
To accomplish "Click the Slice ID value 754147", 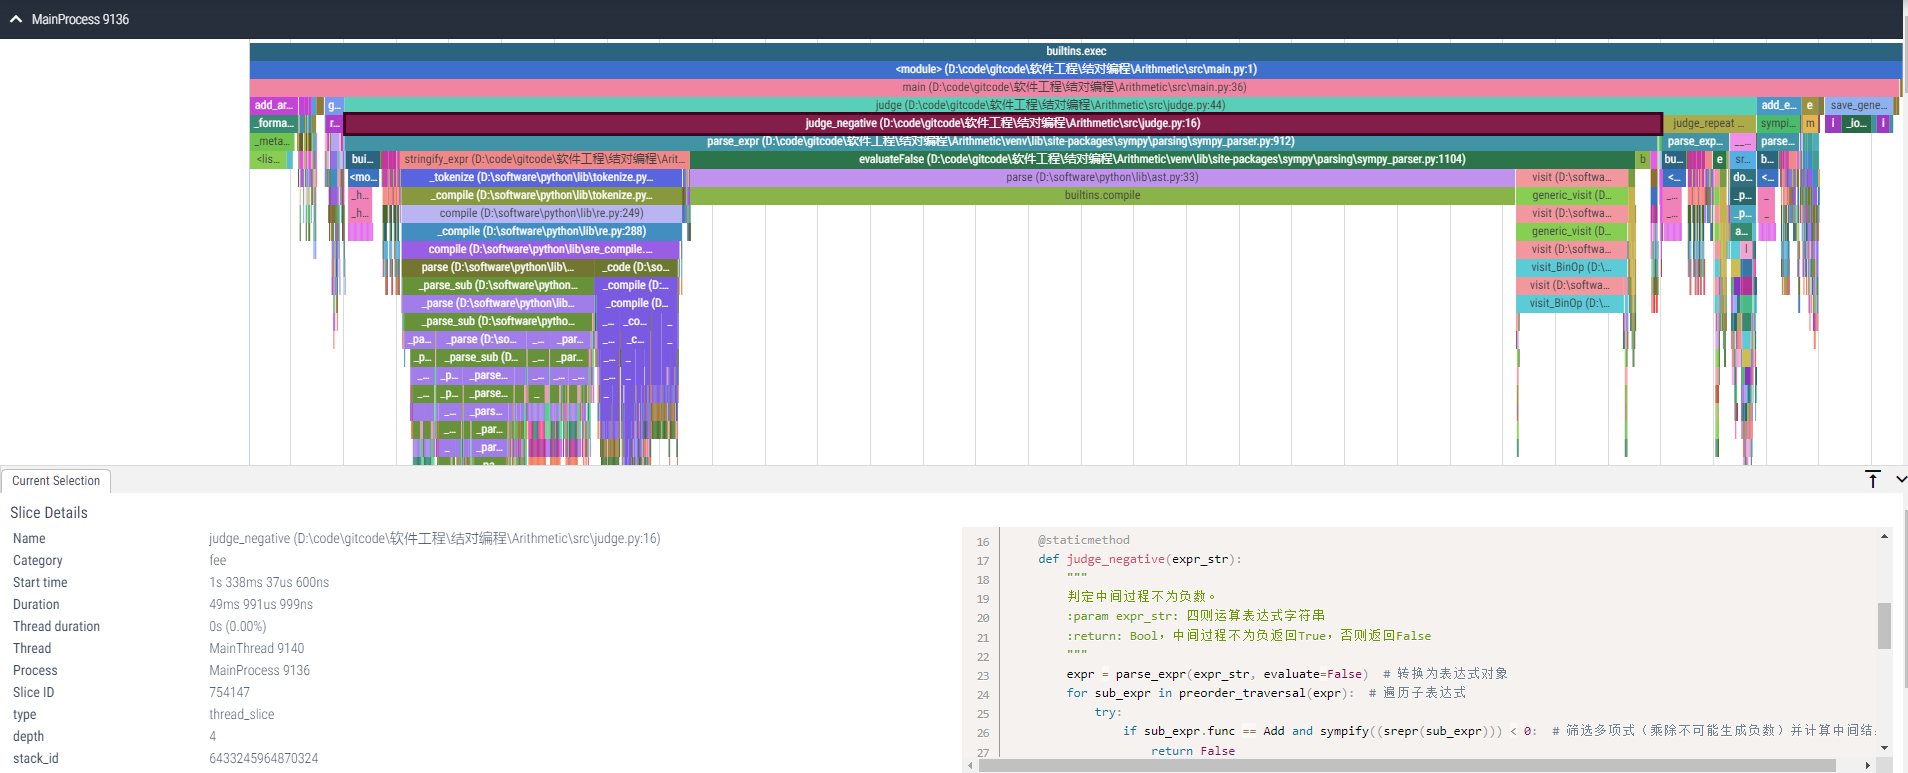I will click(230, 692).
